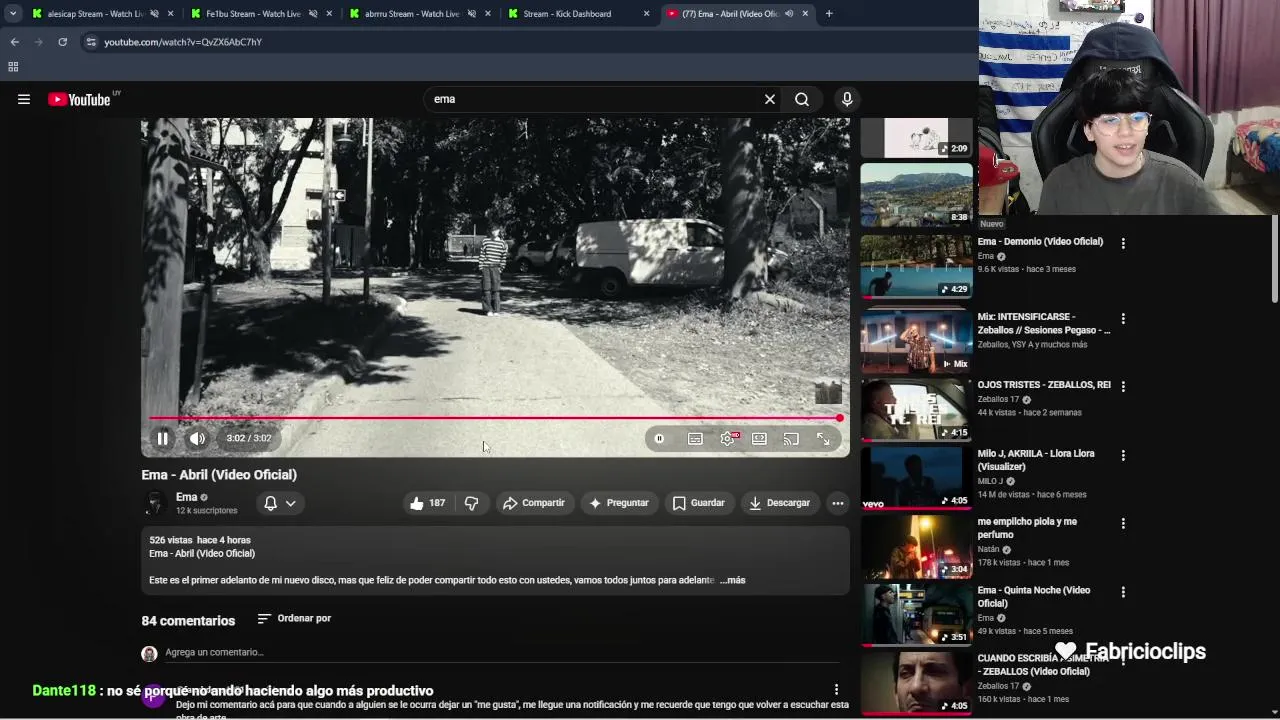Toggle subtitles in the video player
The width and height of the screenshot is (1280, 720).
695,439
